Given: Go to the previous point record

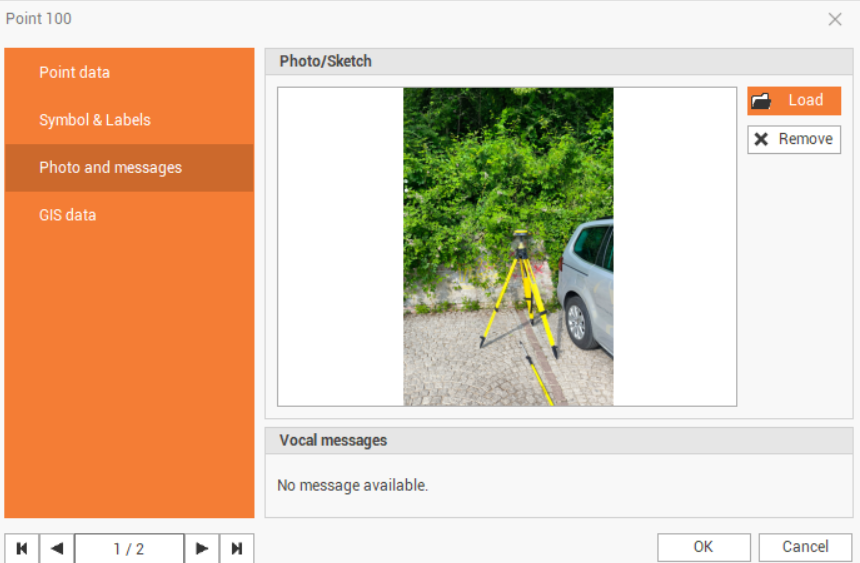Looking at the screenshot, I should 57,548.
